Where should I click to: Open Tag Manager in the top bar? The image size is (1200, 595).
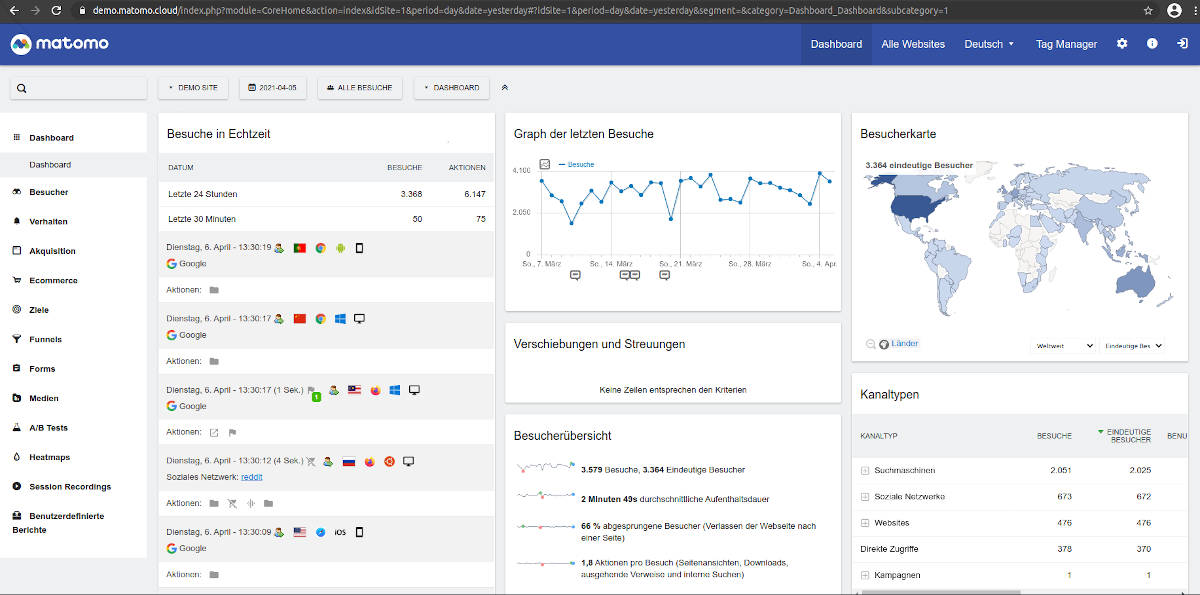(1066, 44)
